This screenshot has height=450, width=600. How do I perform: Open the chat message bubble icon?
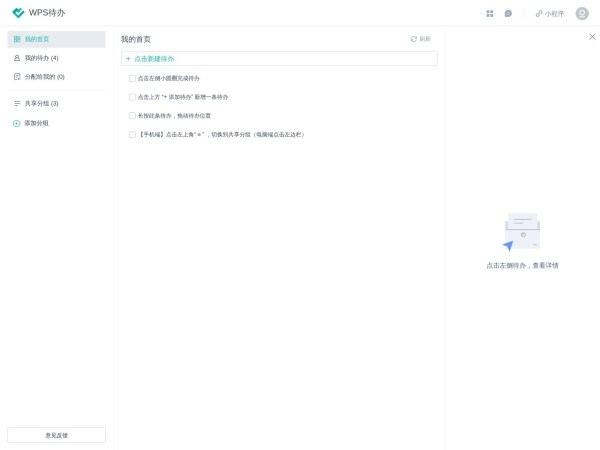pyautogui.click(x=508, y=14)
